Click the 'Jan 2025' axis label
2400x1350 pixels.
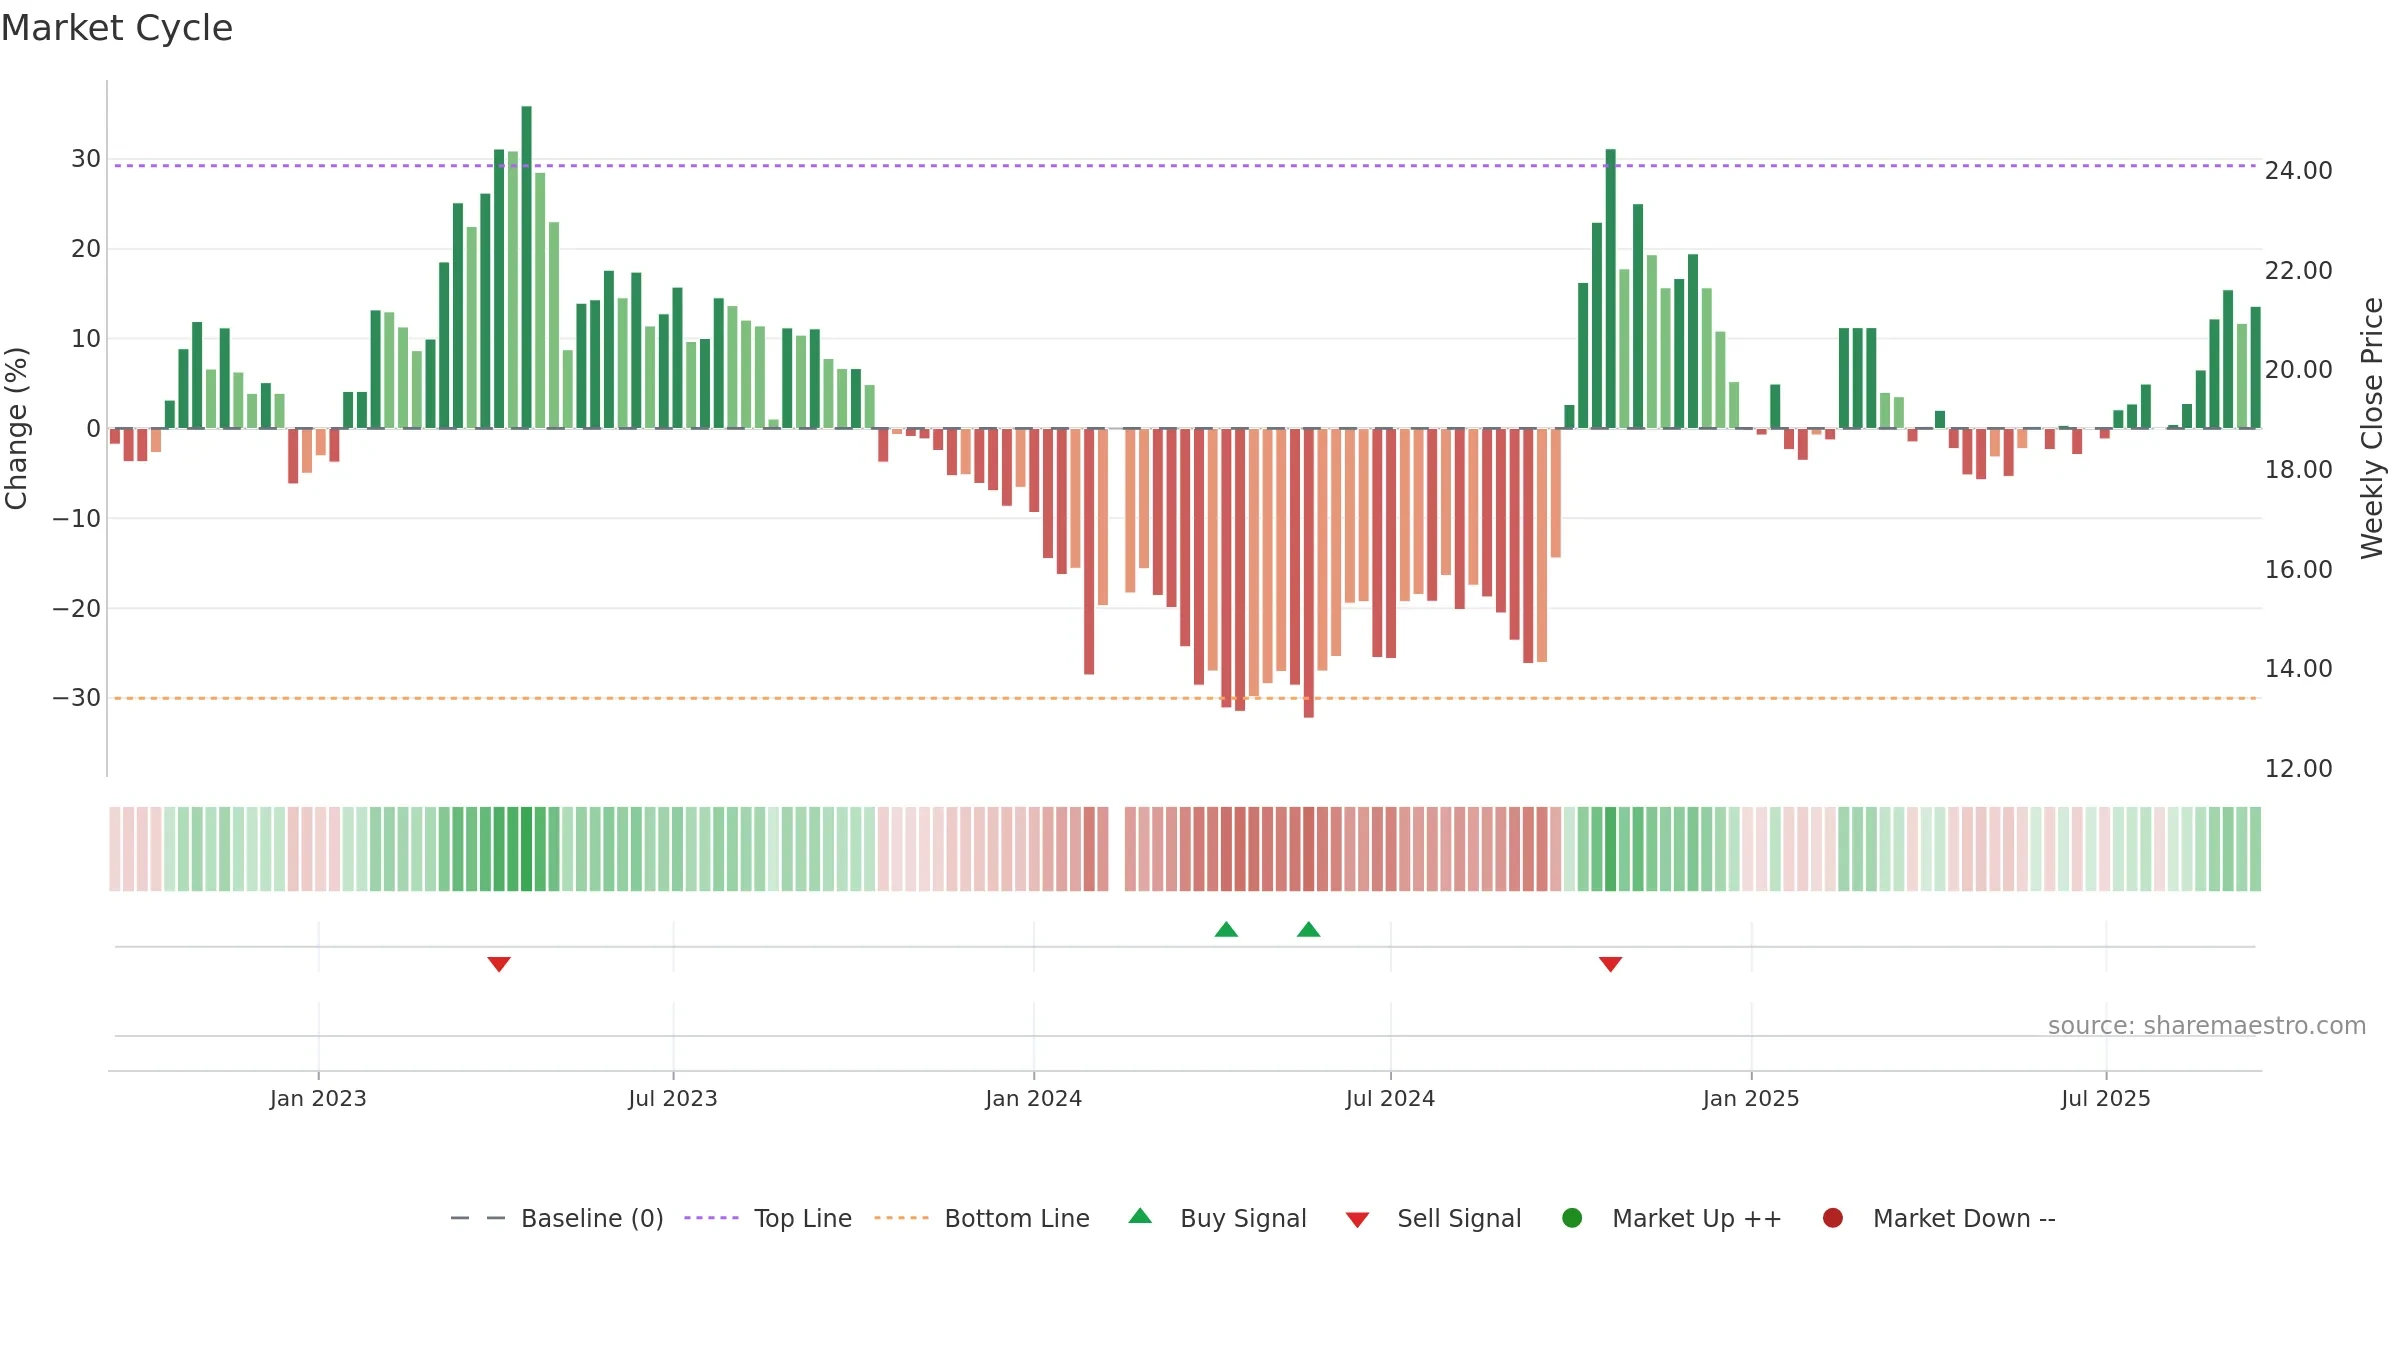1751,1098
